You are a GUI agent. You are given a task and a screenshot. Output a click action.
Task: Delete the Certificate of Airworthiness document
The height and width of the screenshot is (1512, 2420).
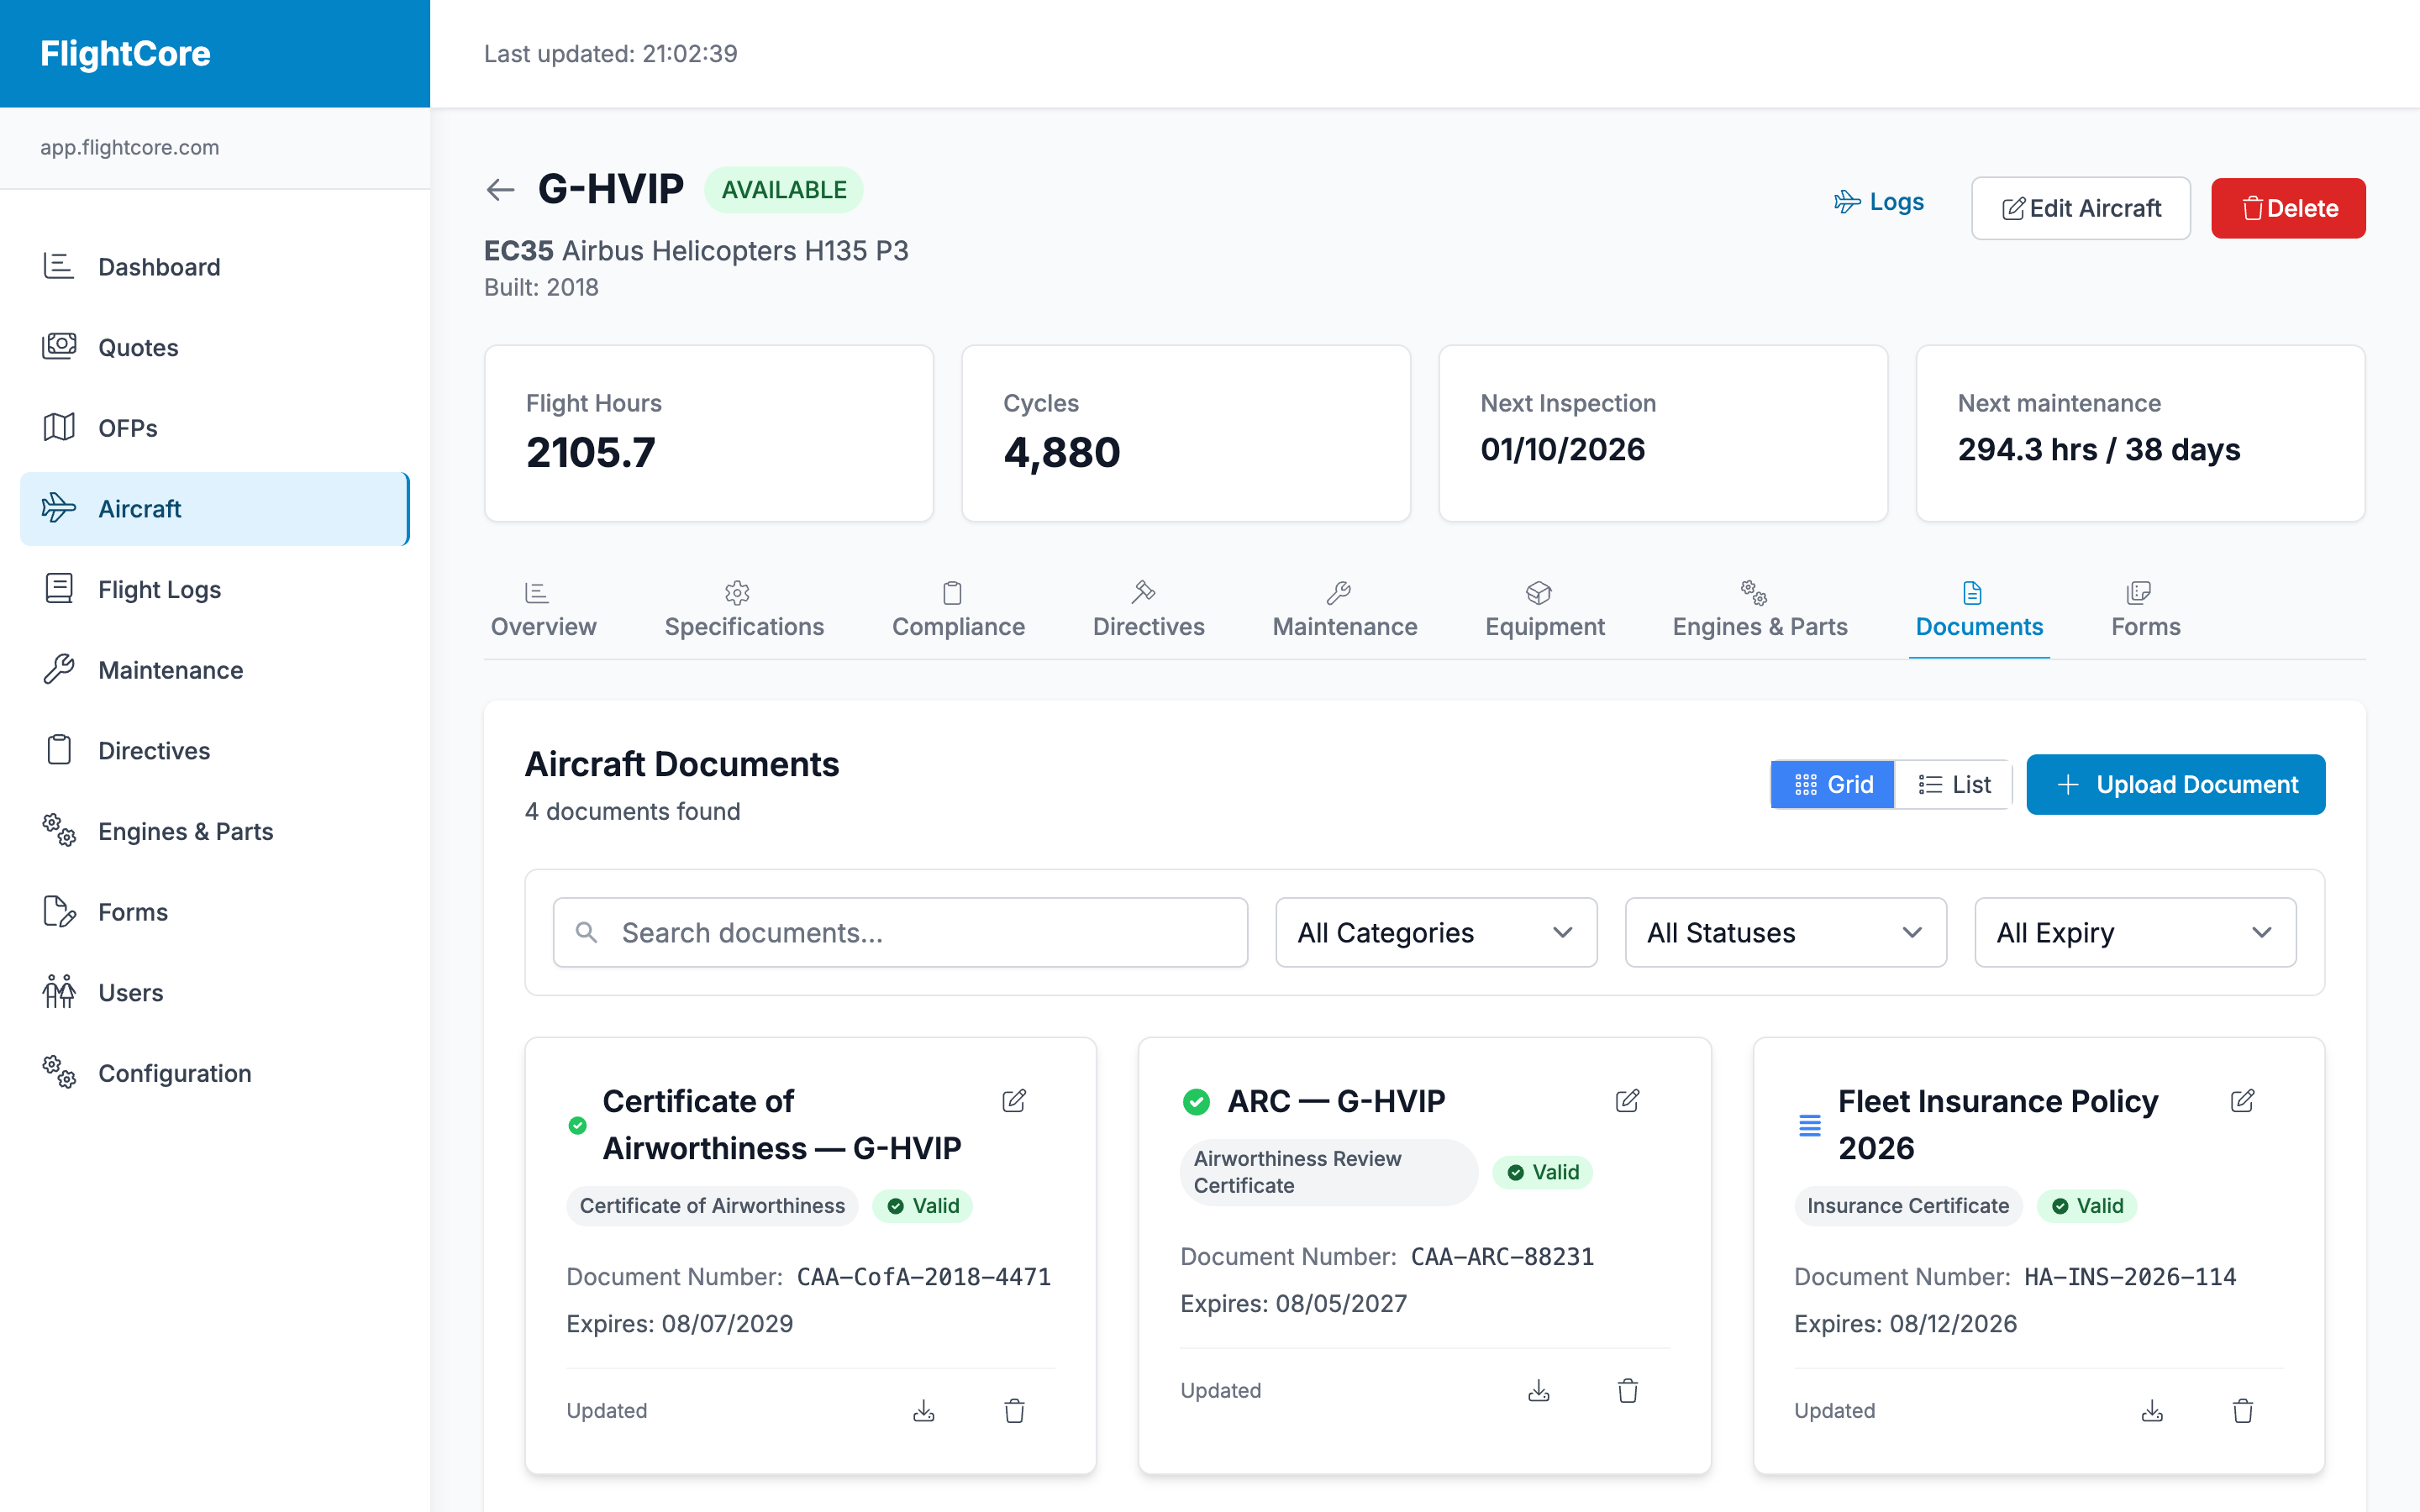pos(1014,1411)
